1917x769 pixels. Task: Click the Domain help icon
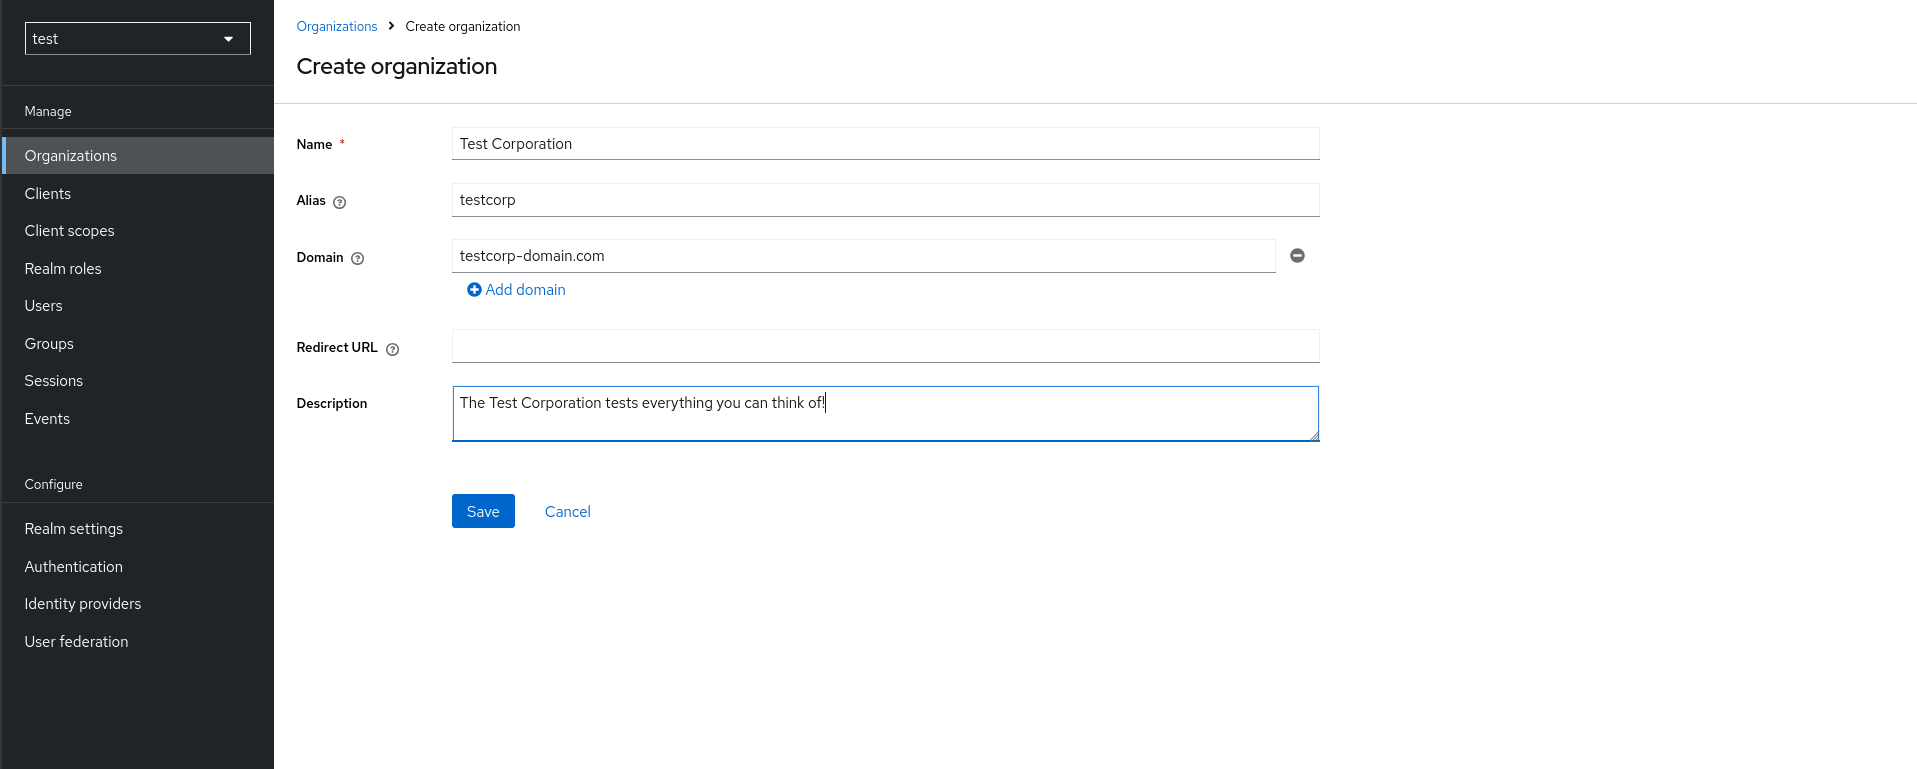click(357, 259)
